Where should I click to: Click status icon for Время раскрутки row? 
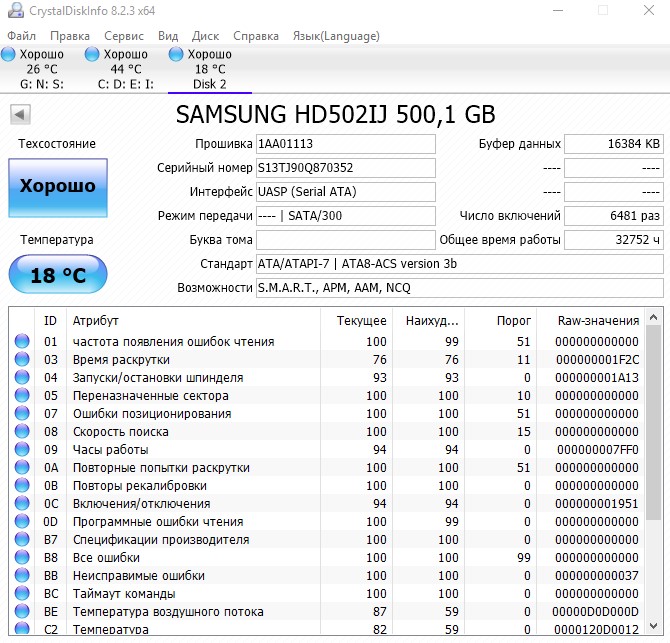(22, 360)
